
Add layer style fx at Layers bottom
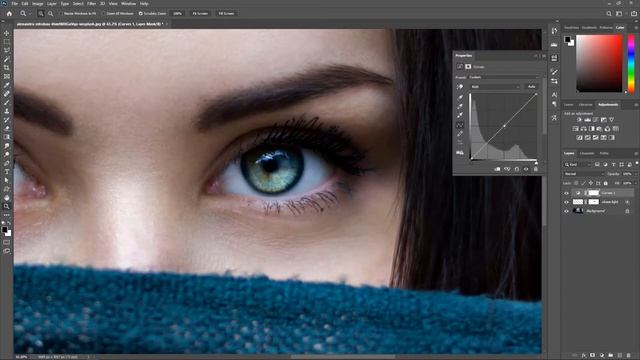[x=584, y=356]
